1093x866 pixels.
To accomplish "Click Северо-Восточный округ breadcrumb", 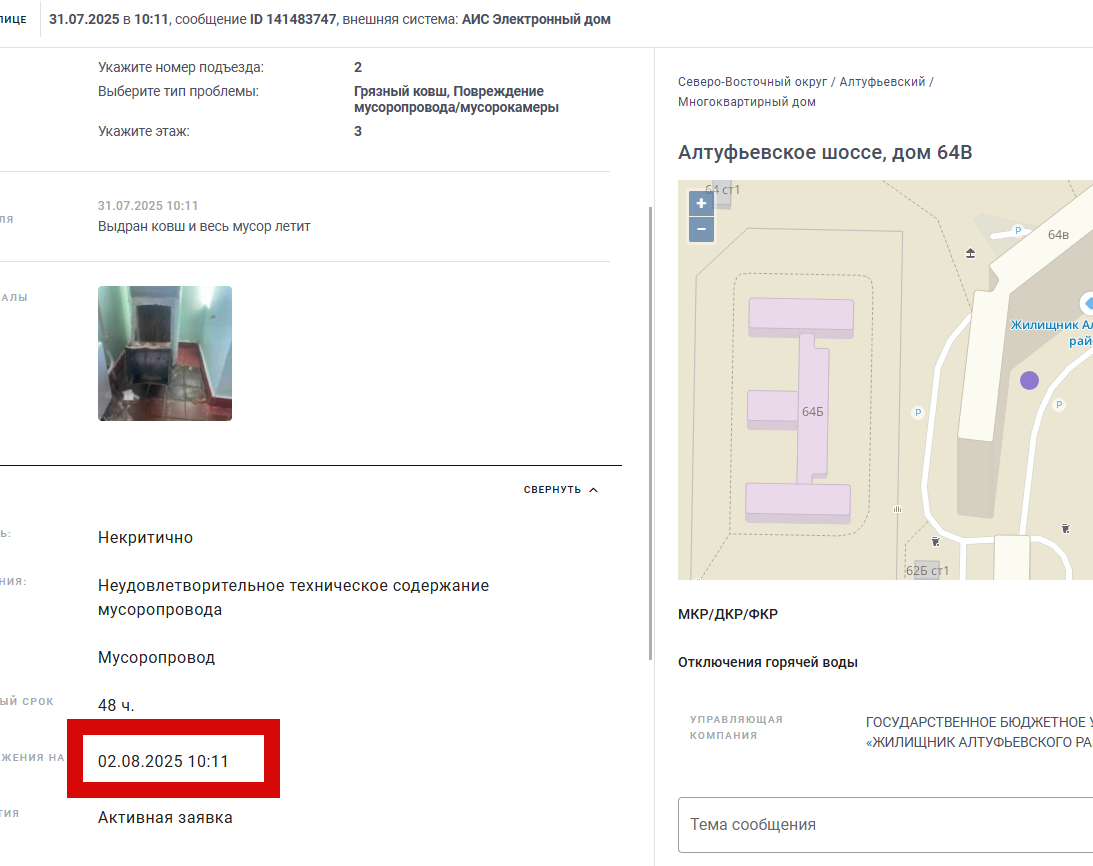I will [x=752, y=82].
